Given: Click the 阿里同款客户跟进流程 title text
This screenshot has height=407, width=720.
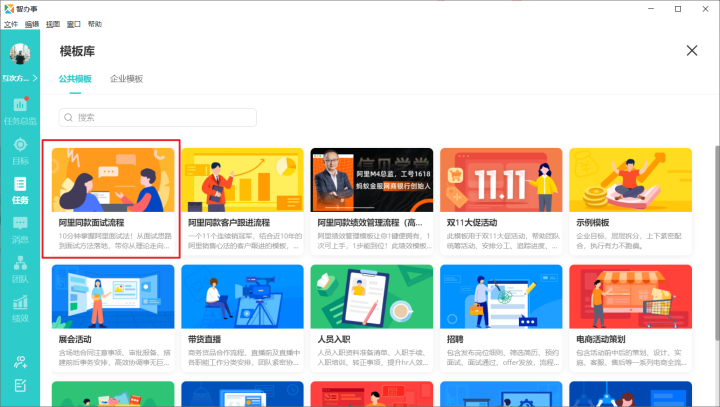Looking at the screenshot, I should pyautogui.click(x=229, y=223).
